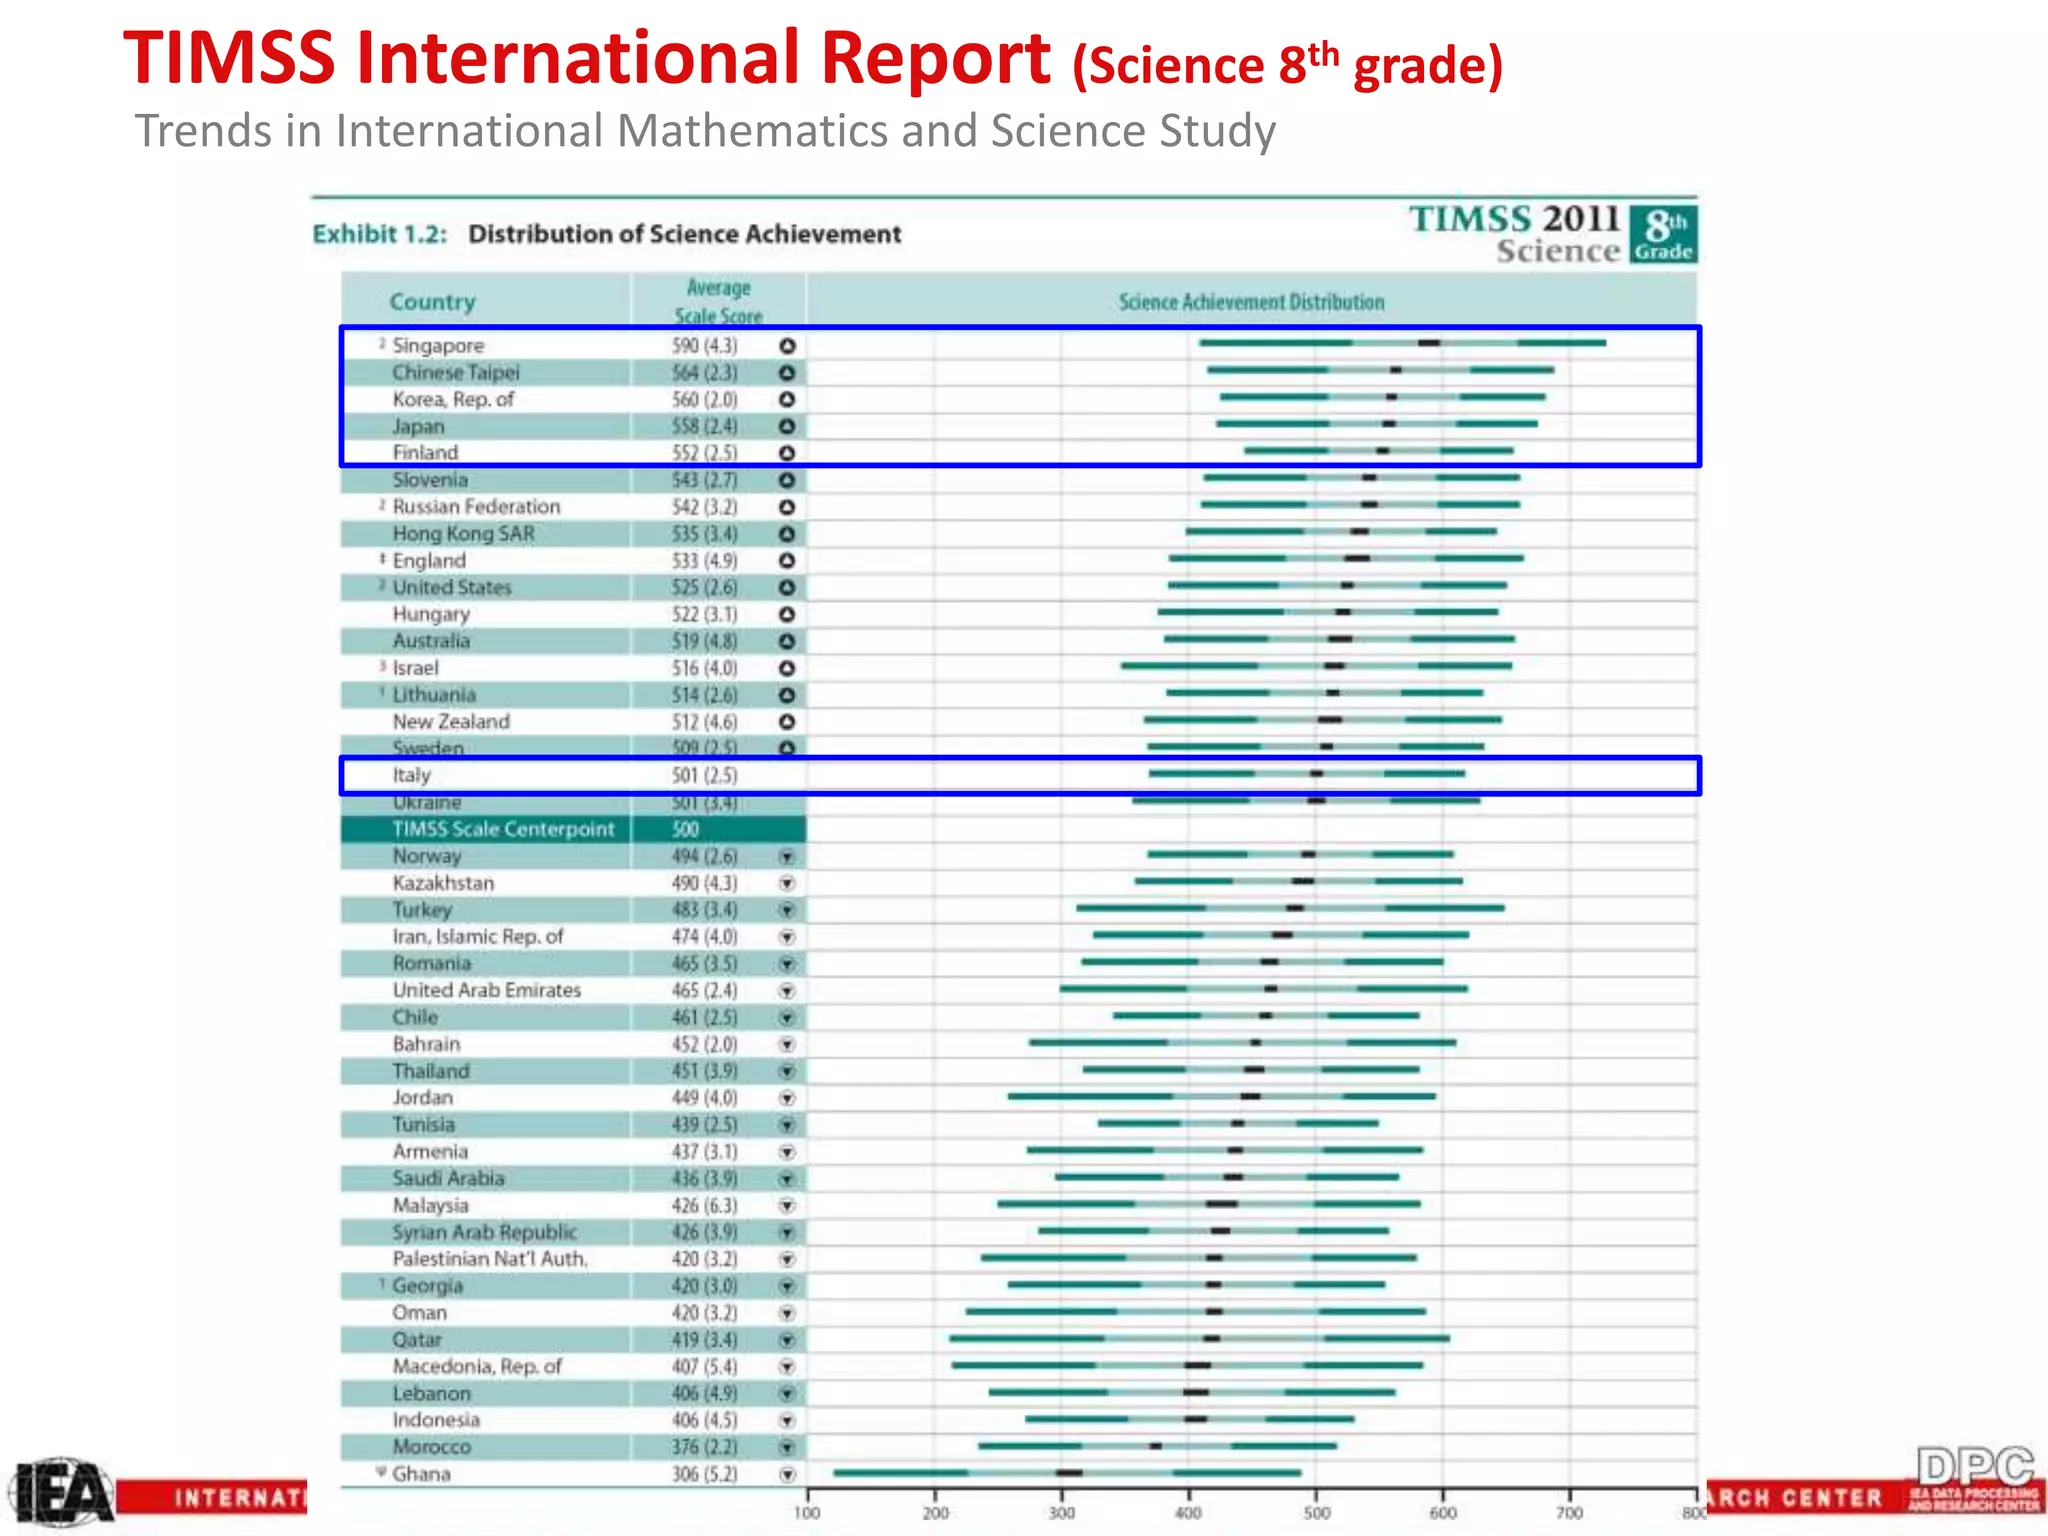Click the up-arrow marker for Lithuania
The image size is (2048, 1536).
point(787,695)
